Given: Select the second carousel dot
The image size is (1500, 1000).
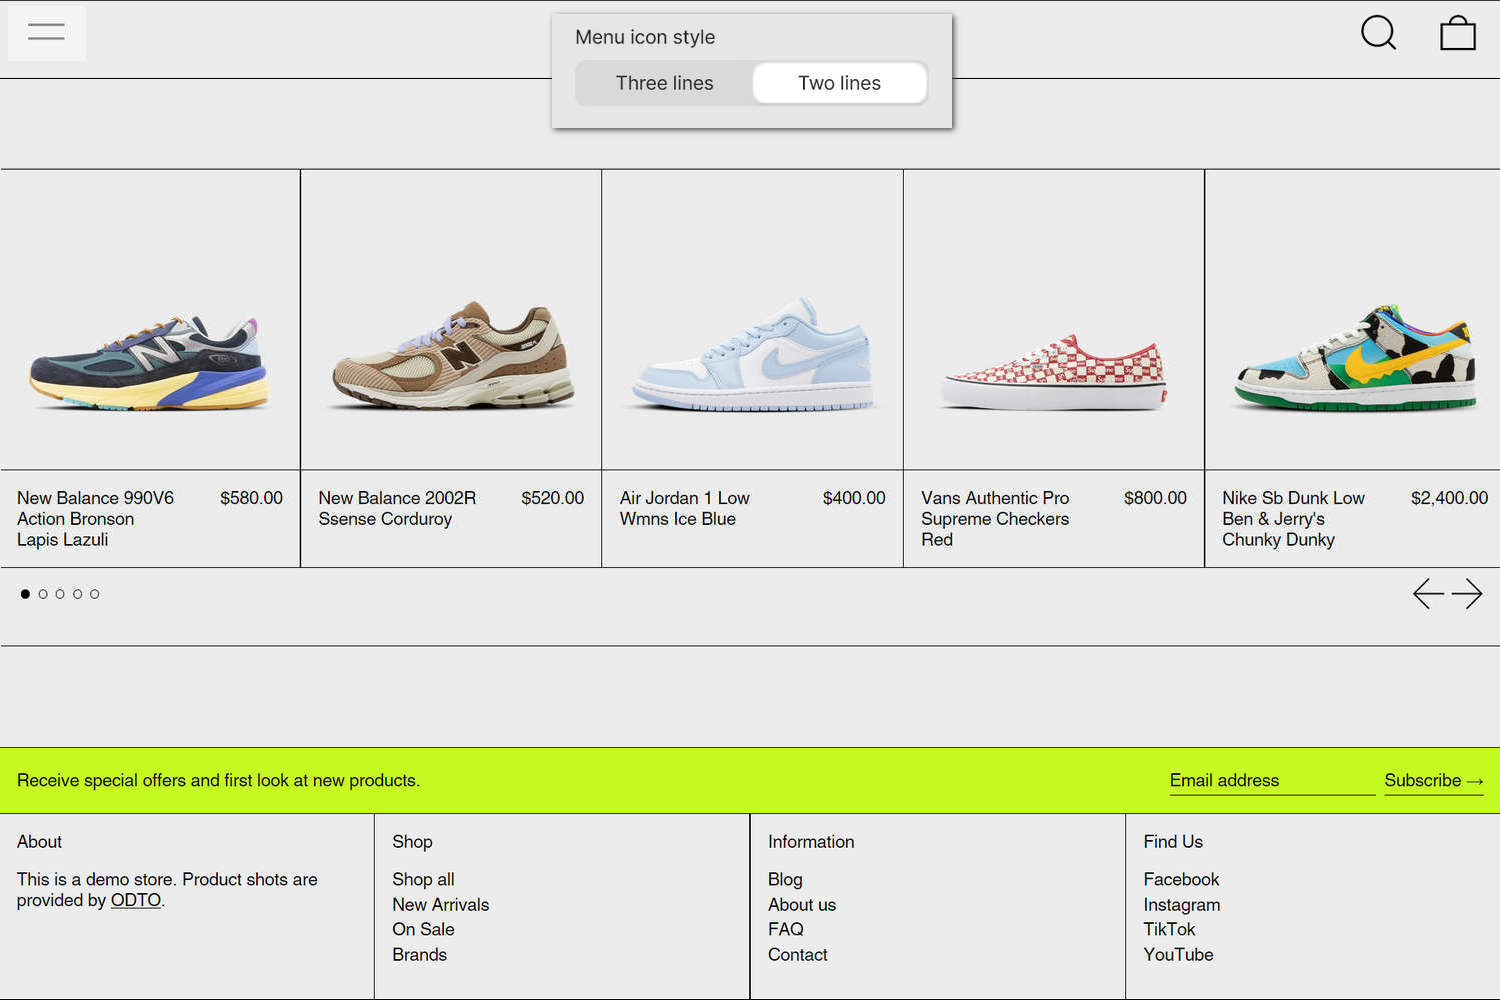Looking at the screenshot, I should tap(43, 593).
